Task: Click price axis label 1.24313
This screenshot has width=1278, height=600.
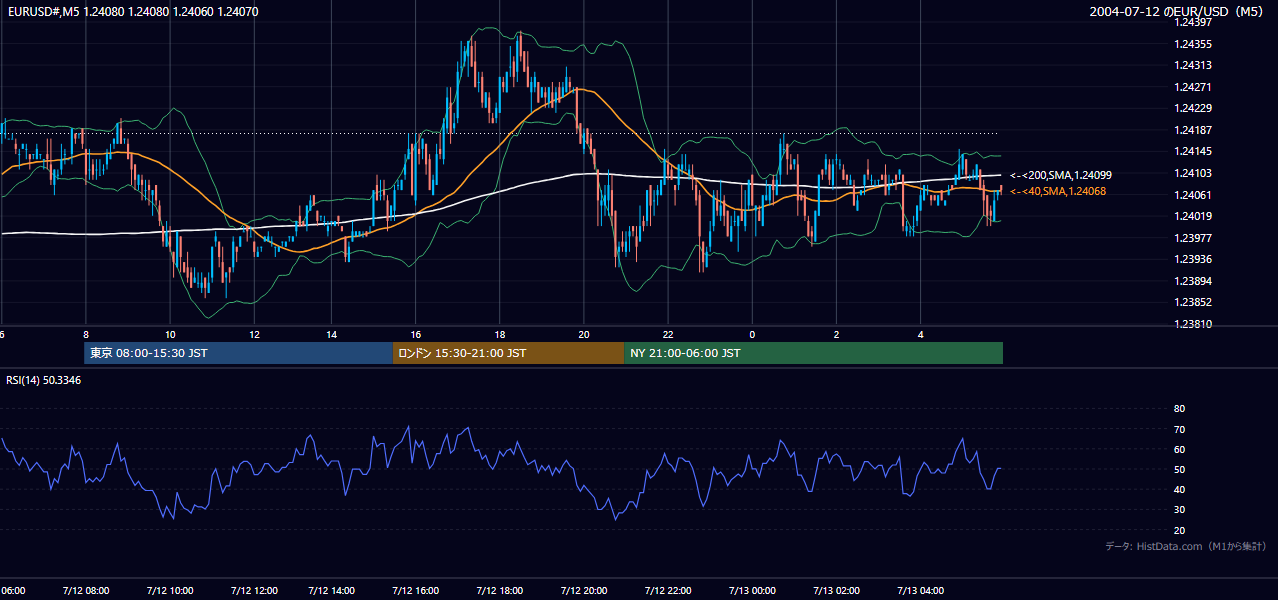Action: tap(1193, 65)
